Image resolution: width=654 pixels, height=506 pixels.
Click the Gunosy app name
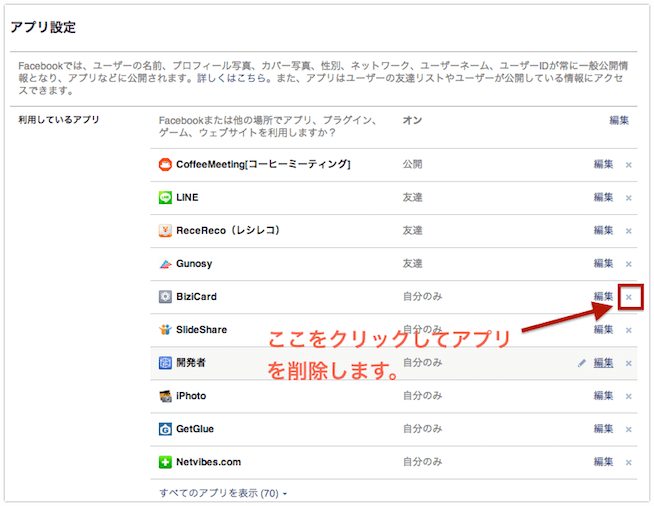[x=194, y=264]
